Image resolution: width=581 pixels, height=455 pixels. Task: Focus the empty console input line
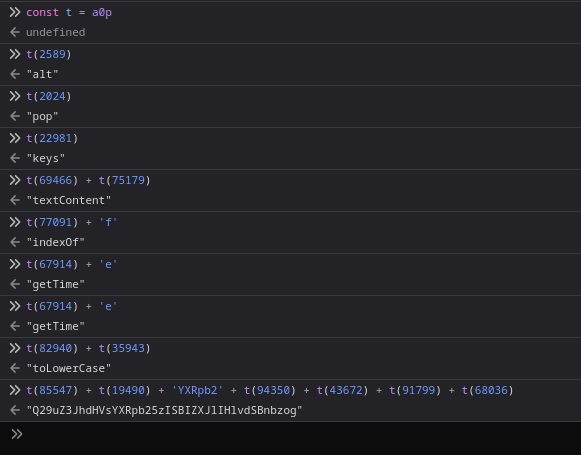click(290, 434)
